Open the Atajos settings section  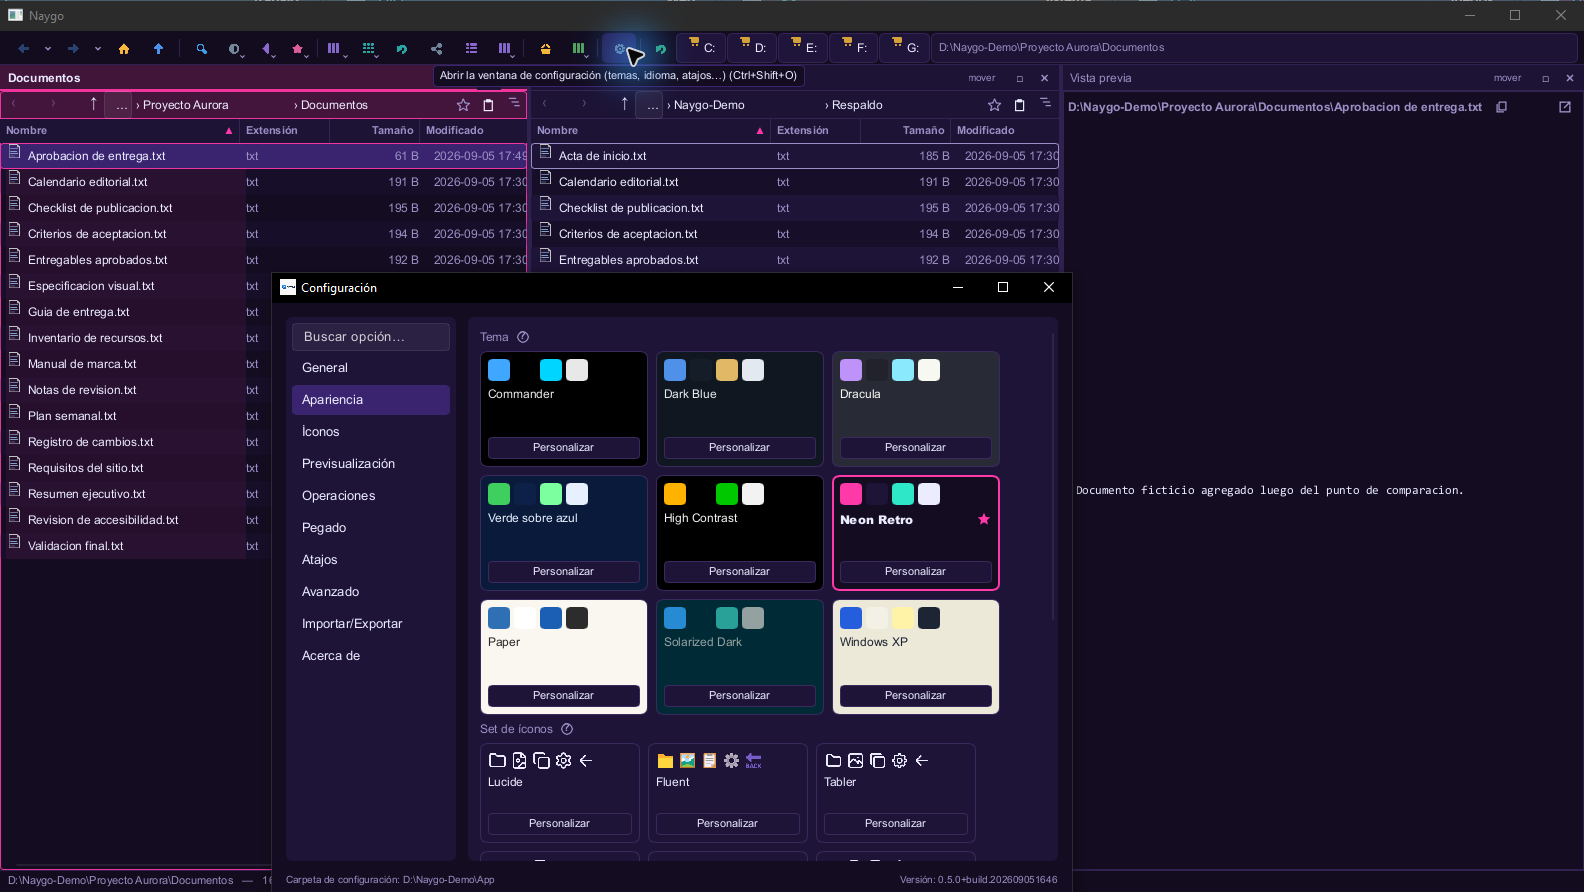371,560
